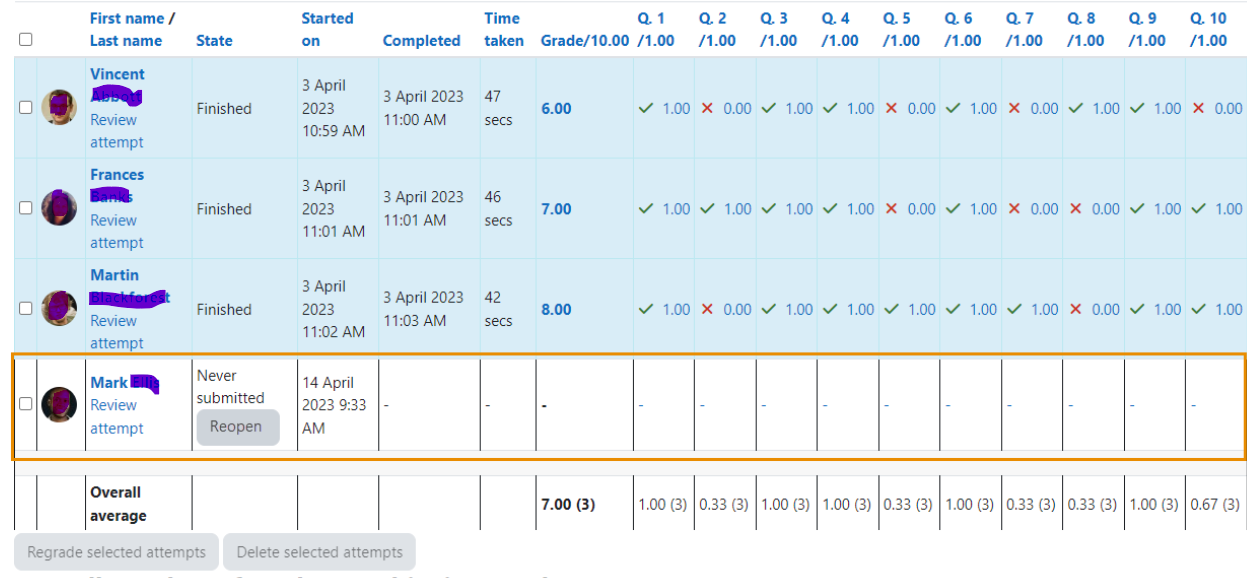Sort attempts by the Started on column header
The image size is (1247, 578).
coord(327,29)
